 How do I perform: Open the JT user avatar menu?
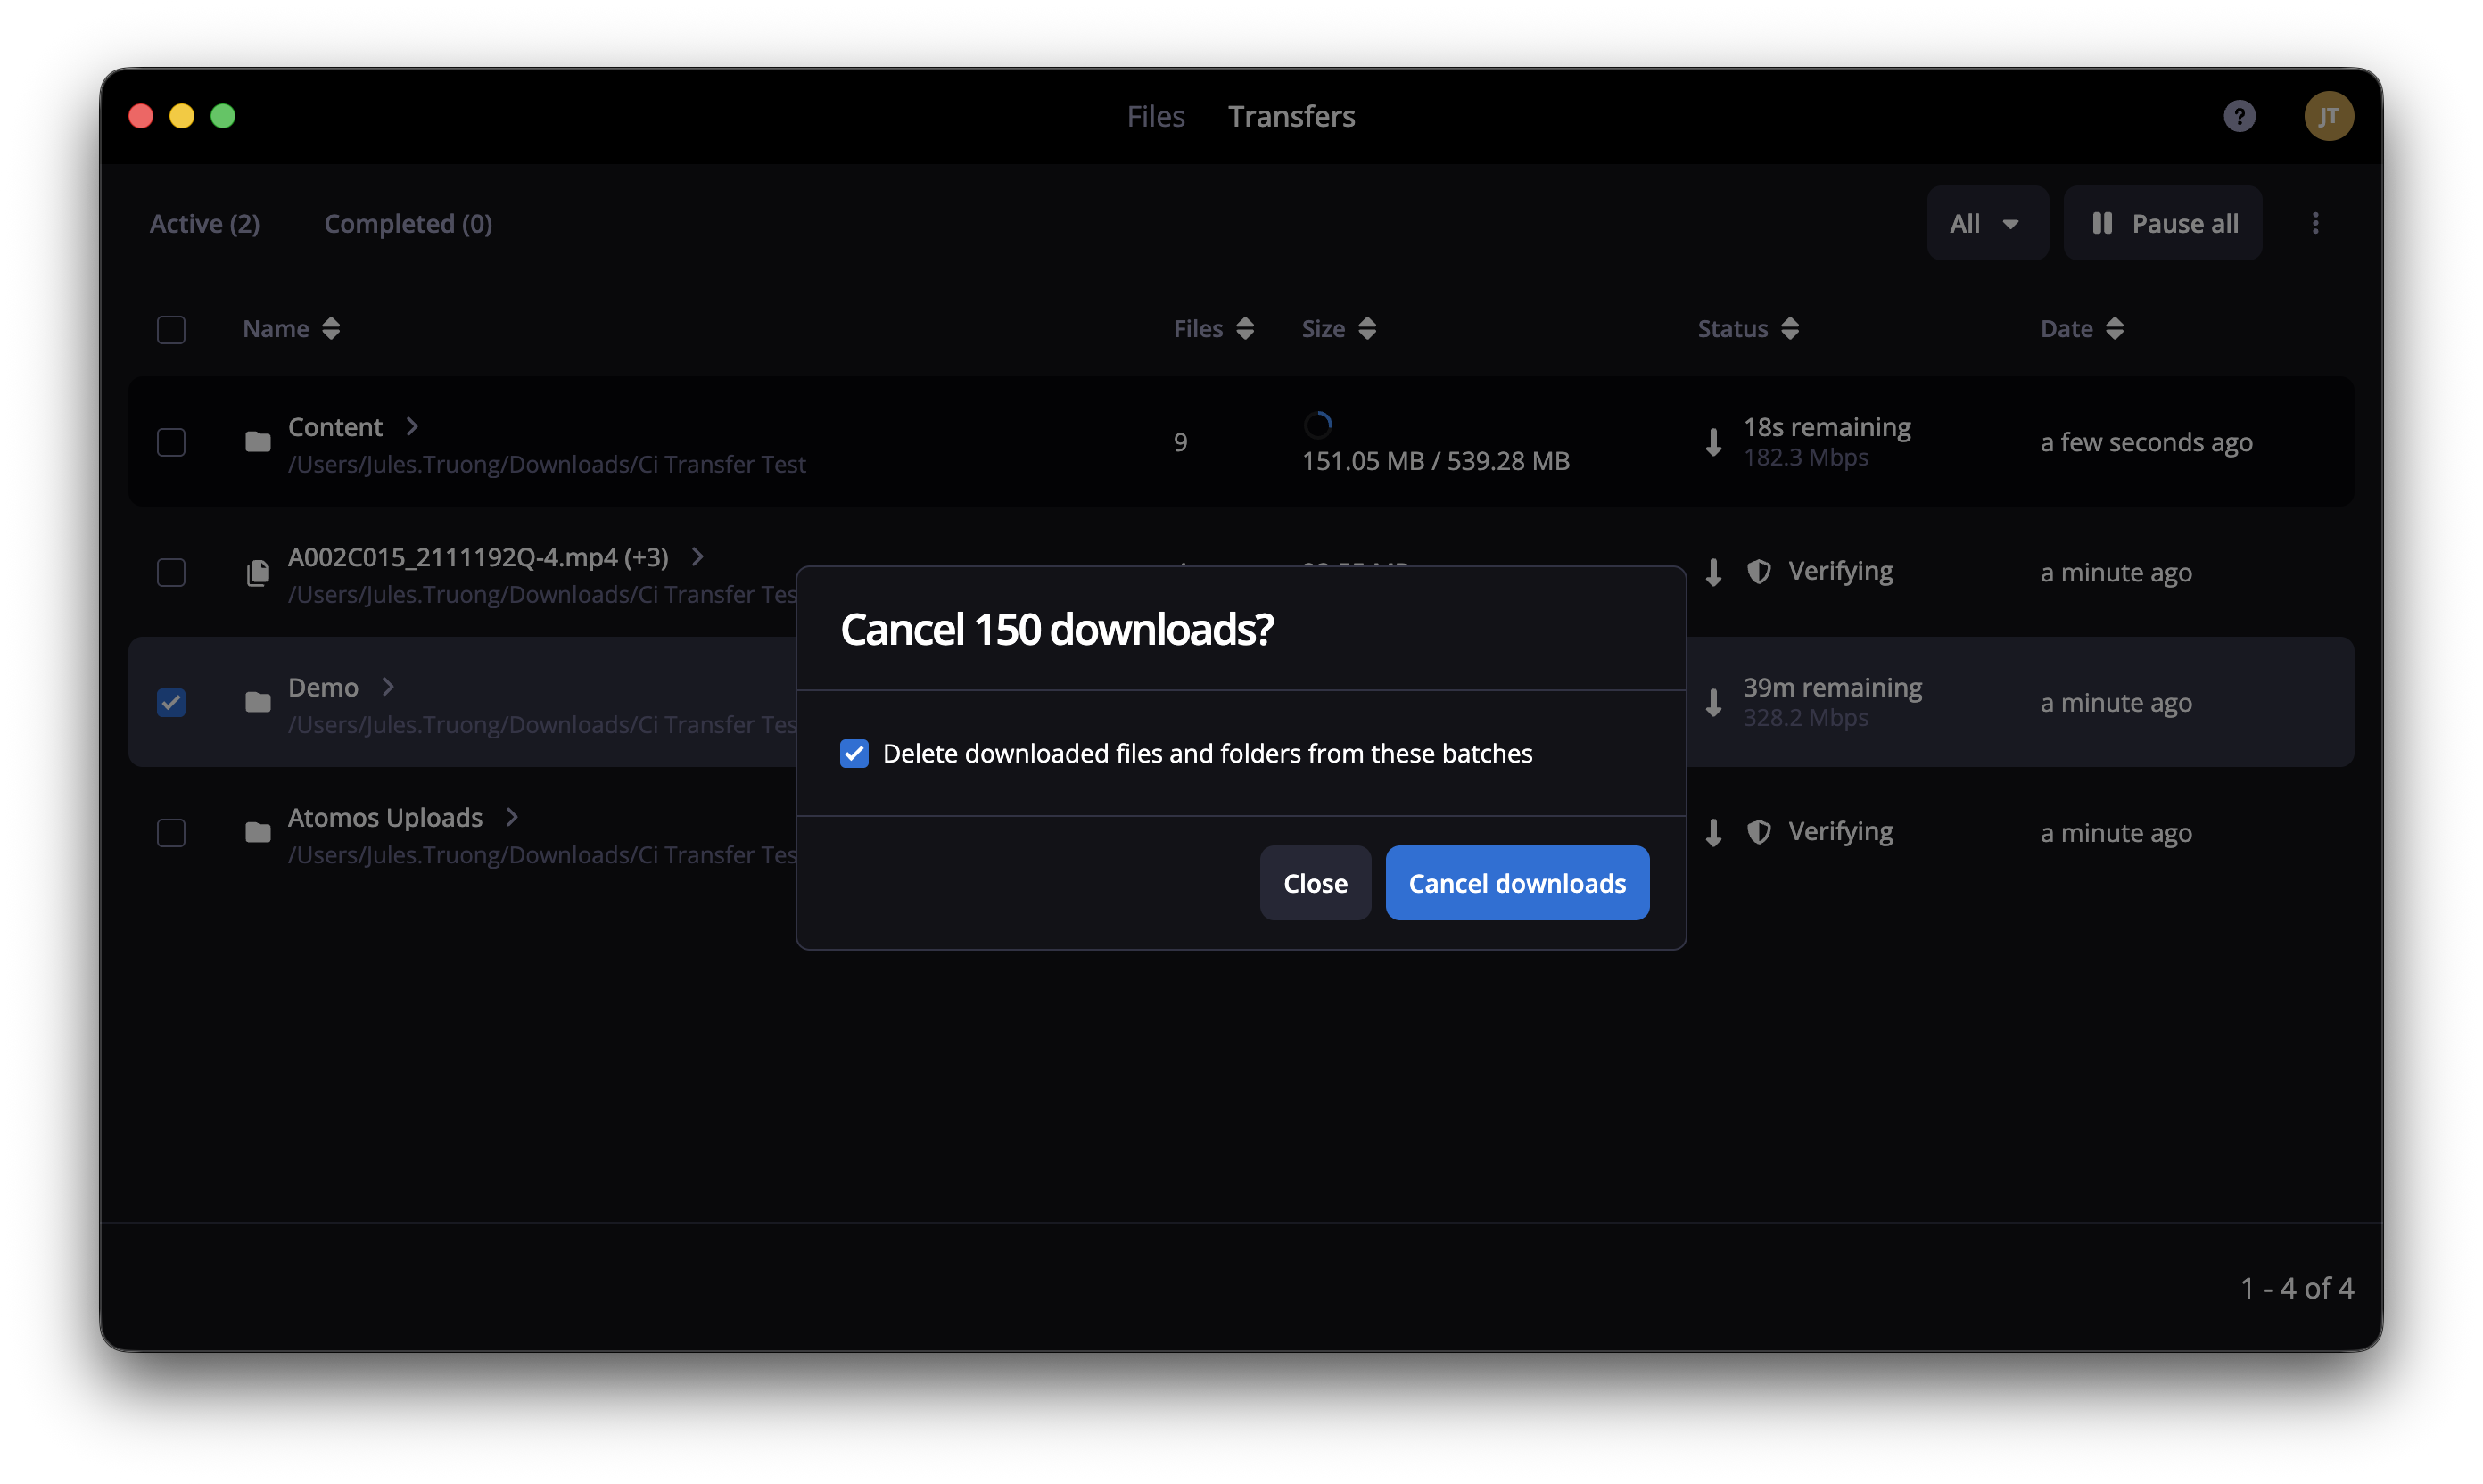[2327, 116]
